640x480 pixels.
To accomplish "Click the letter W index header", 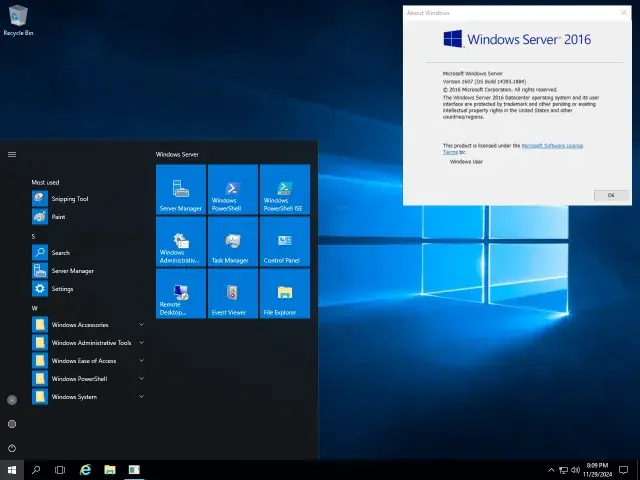I will [35, 308].
